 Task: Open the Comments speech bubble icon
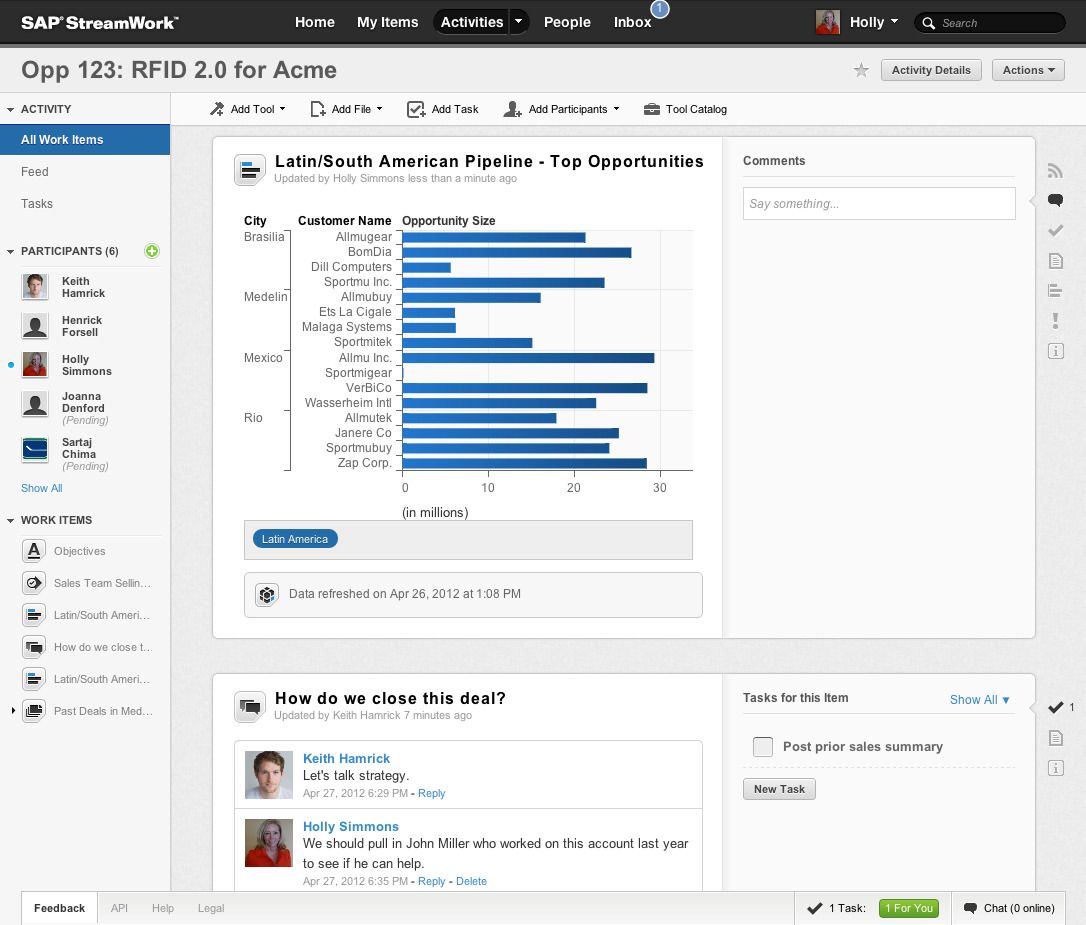pos(1055,200)
